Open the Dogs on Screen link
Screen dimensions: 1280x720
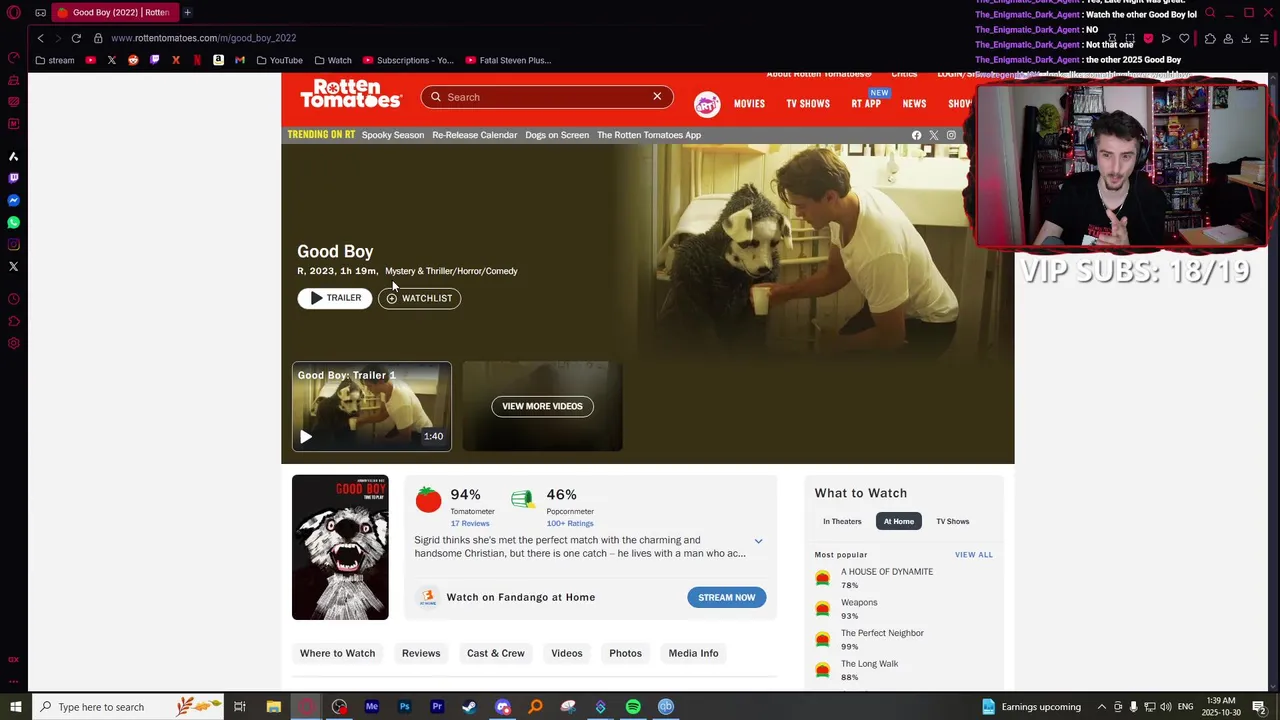point(557,135)
